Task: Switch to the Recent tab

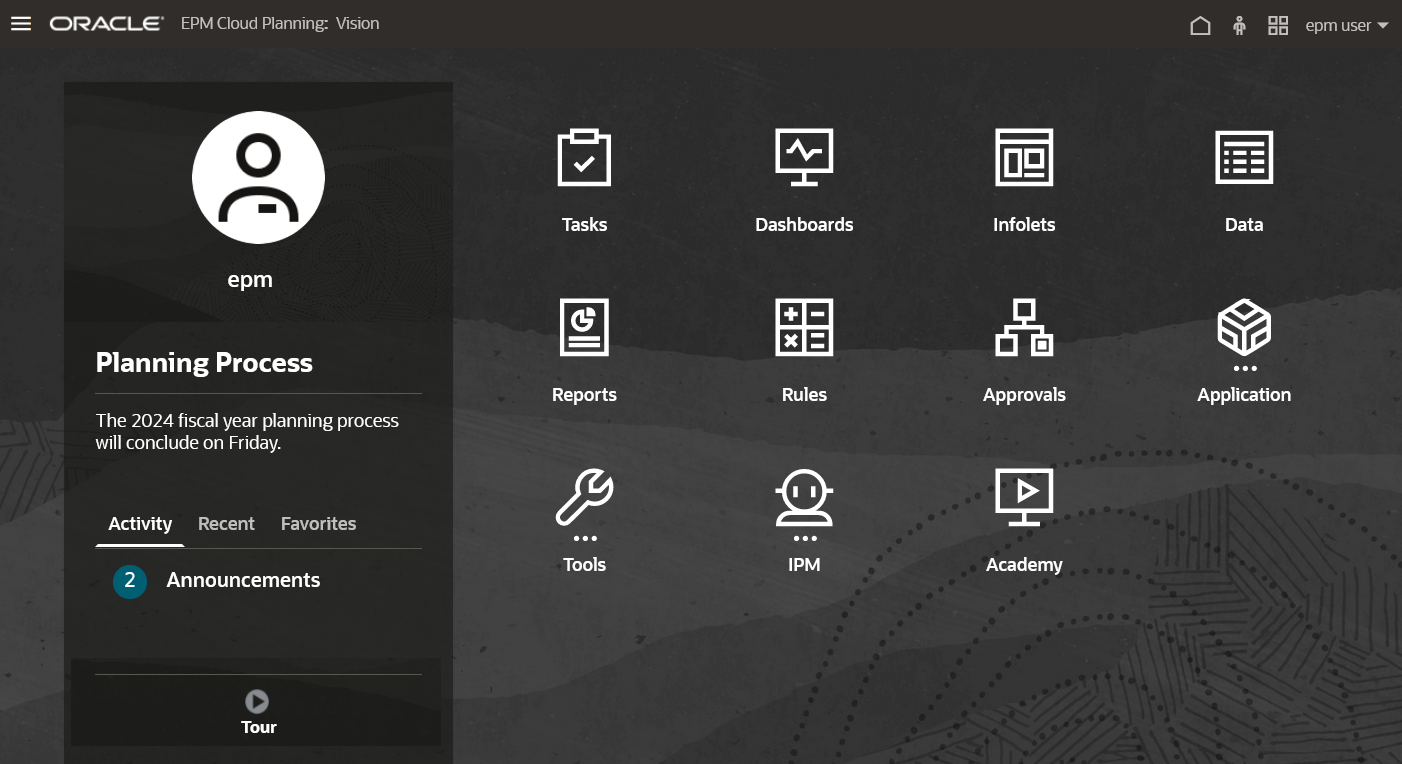Action: (x=226, y=524)
